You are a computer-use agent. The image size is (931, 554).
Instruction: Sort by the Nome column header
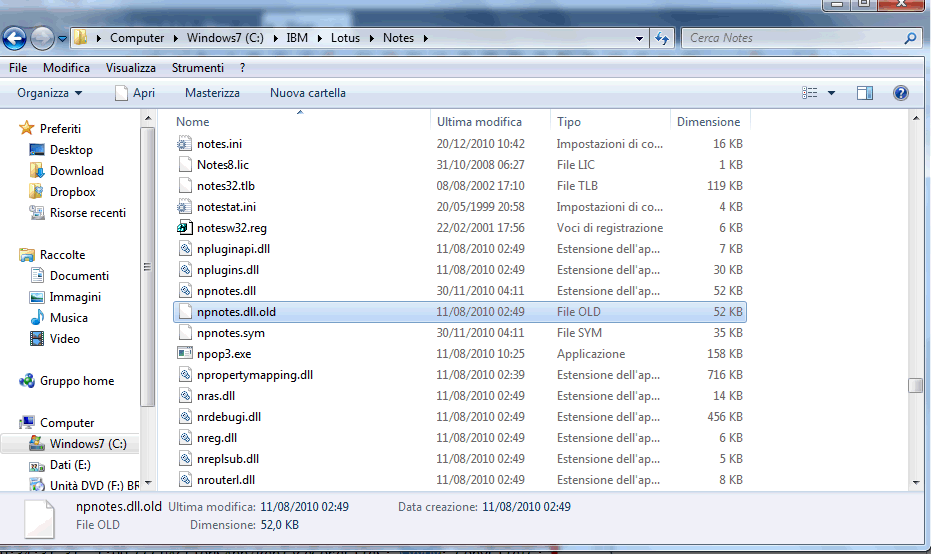tap(192, 122)
